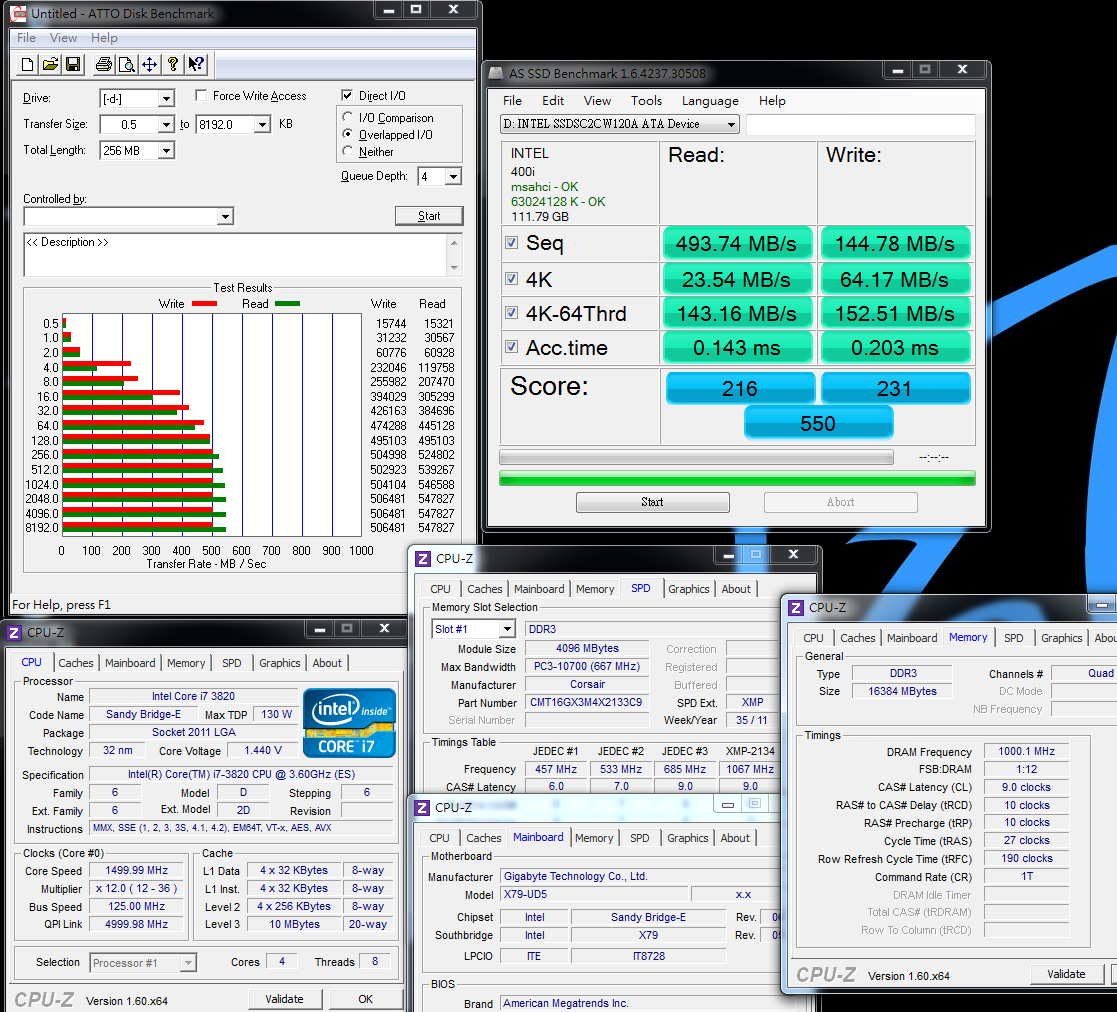Activate the context help pointer icon
Viewport: 1117px width, 1012px height.
coord(196,65)
